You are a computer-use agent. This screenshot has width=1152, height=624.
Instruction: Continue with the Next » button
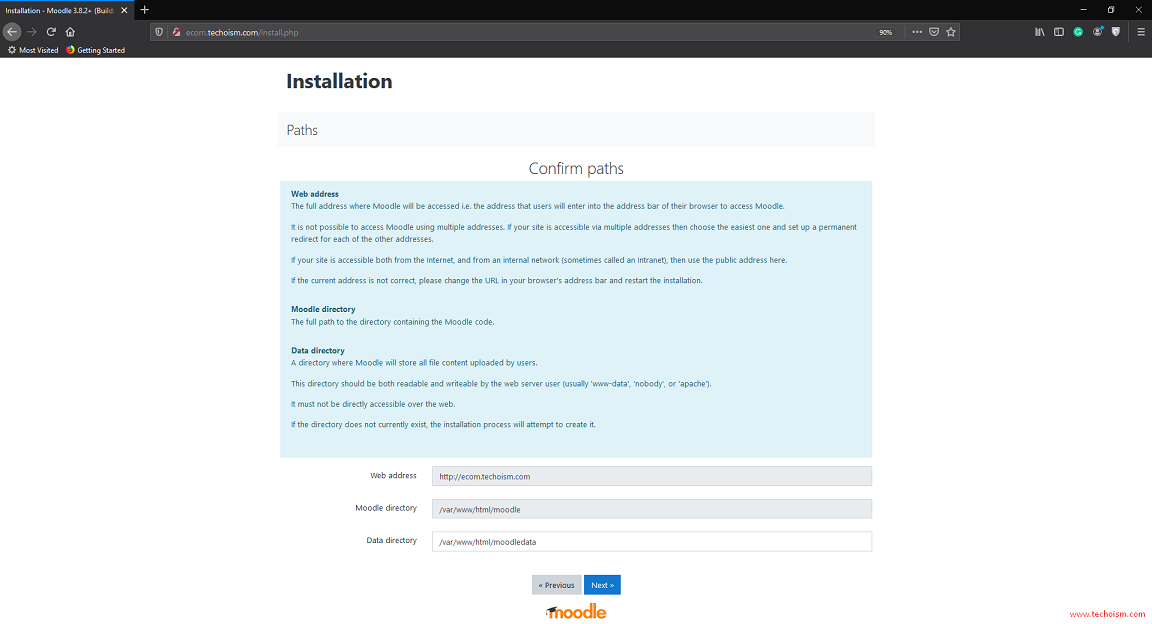point(602,585)
